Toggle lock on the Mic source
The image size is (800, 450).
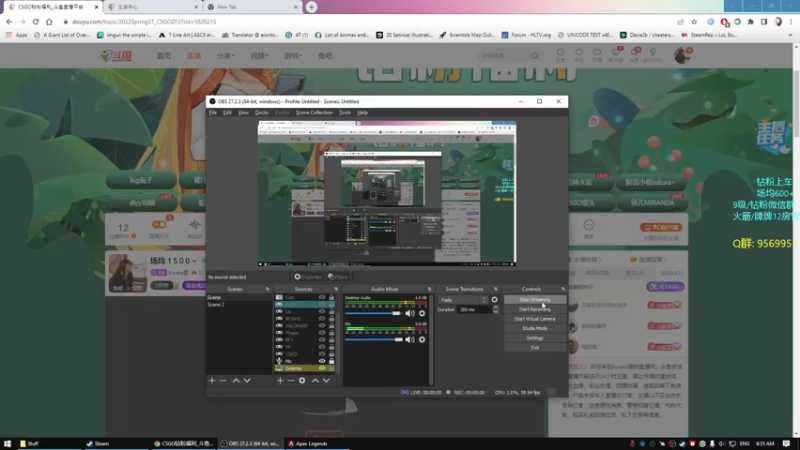[332, 361]
